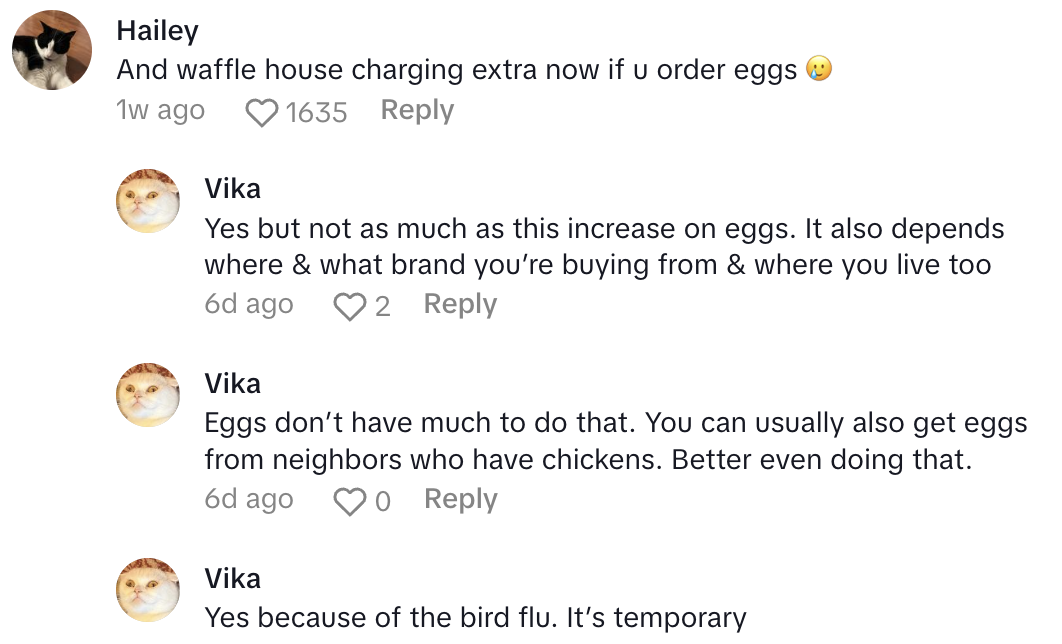This screenshot has width=1062, height=644.
Task: Click the 0 like count on chickens reply
Action: (x=382, y=500)
